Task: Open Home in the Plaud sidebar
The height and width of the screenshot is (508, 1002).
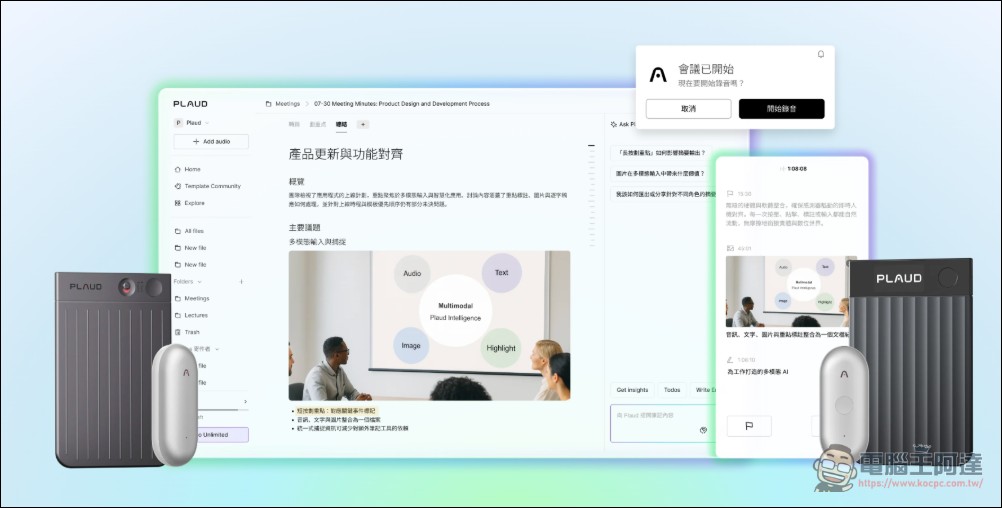Action: click(188, 169)
